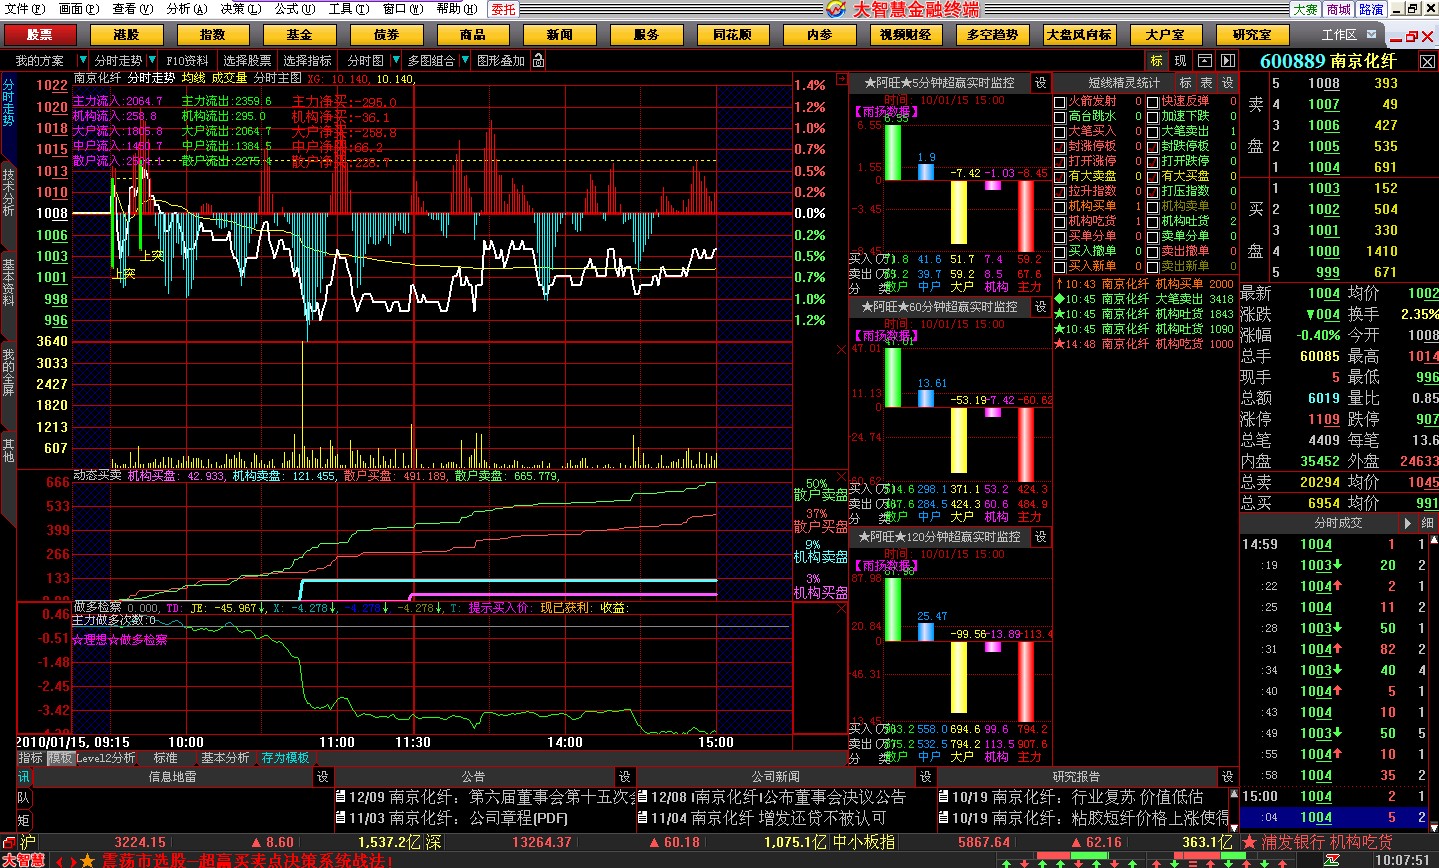
Task: Toggle the 火箭发射 checkbox
Action: 1060,101
